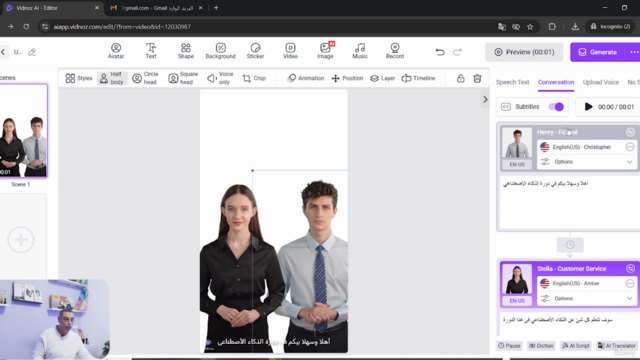Screen dimensions: 640x360
Task: Add a new scene
Action: pyautogui.click(x=21, y=240)
